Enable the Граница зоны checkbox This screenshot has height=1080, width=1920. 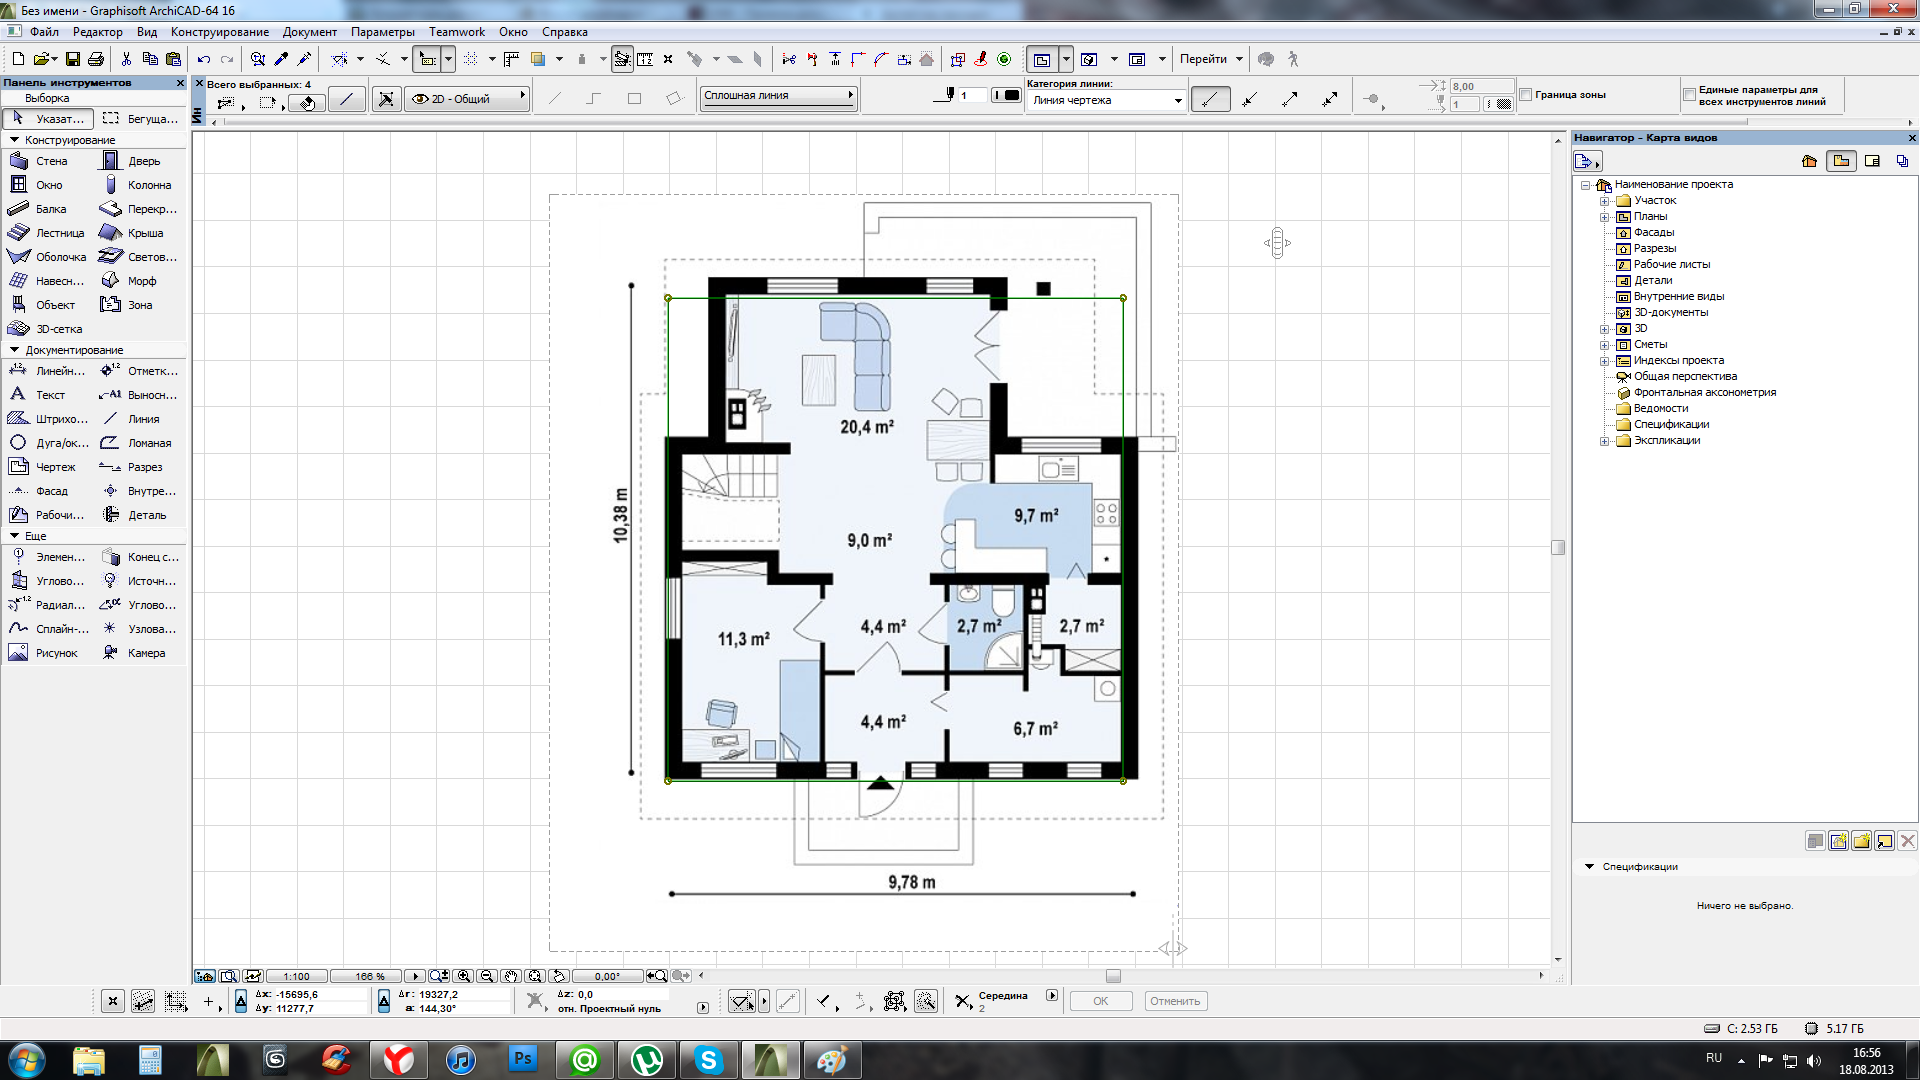point(1526,95)
